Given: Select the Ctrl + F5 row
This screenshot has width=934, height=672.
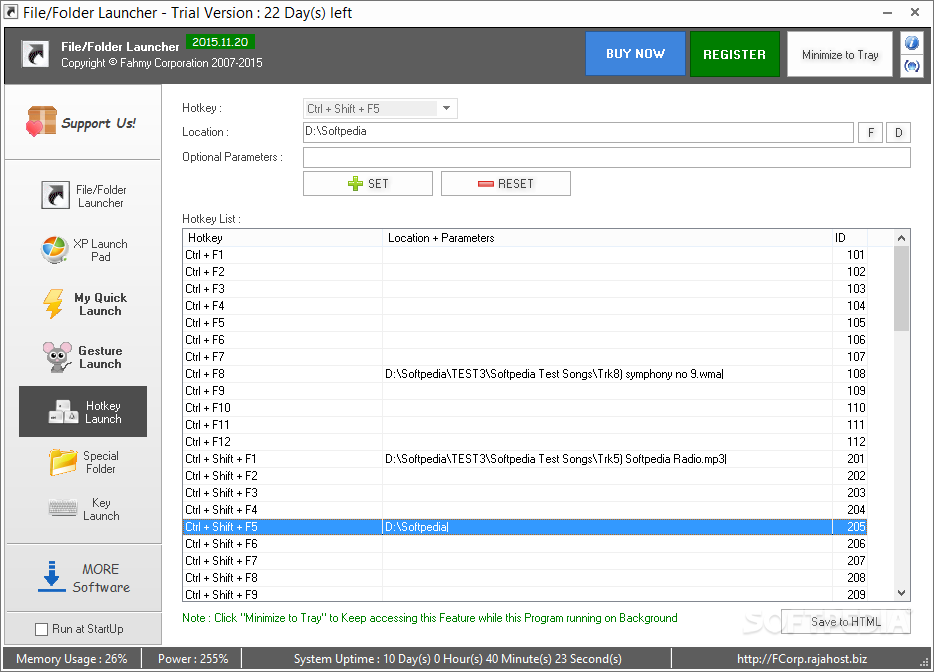Looking at the screenshot, I should [x=524, y=323].
